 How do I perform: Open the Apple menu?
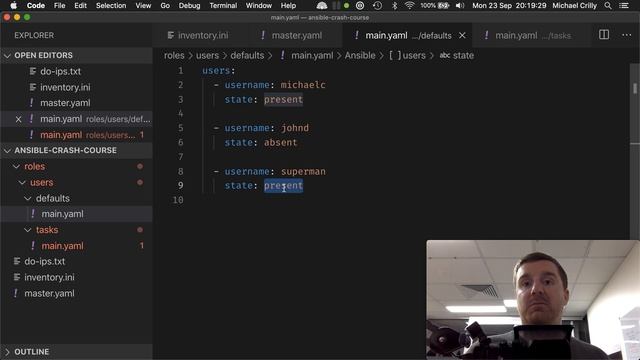(13, 6)
